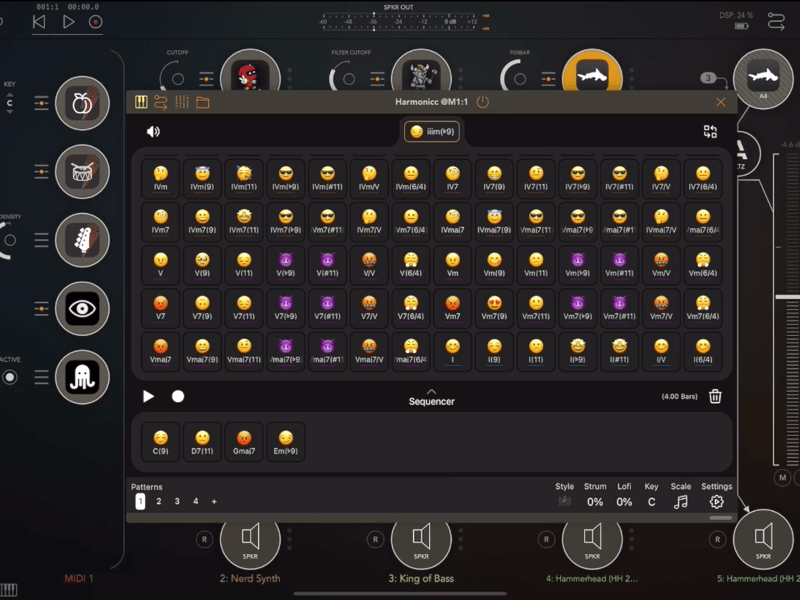Open the Scale music note icon
The image size is (800, 600).
tap(680, 502)
